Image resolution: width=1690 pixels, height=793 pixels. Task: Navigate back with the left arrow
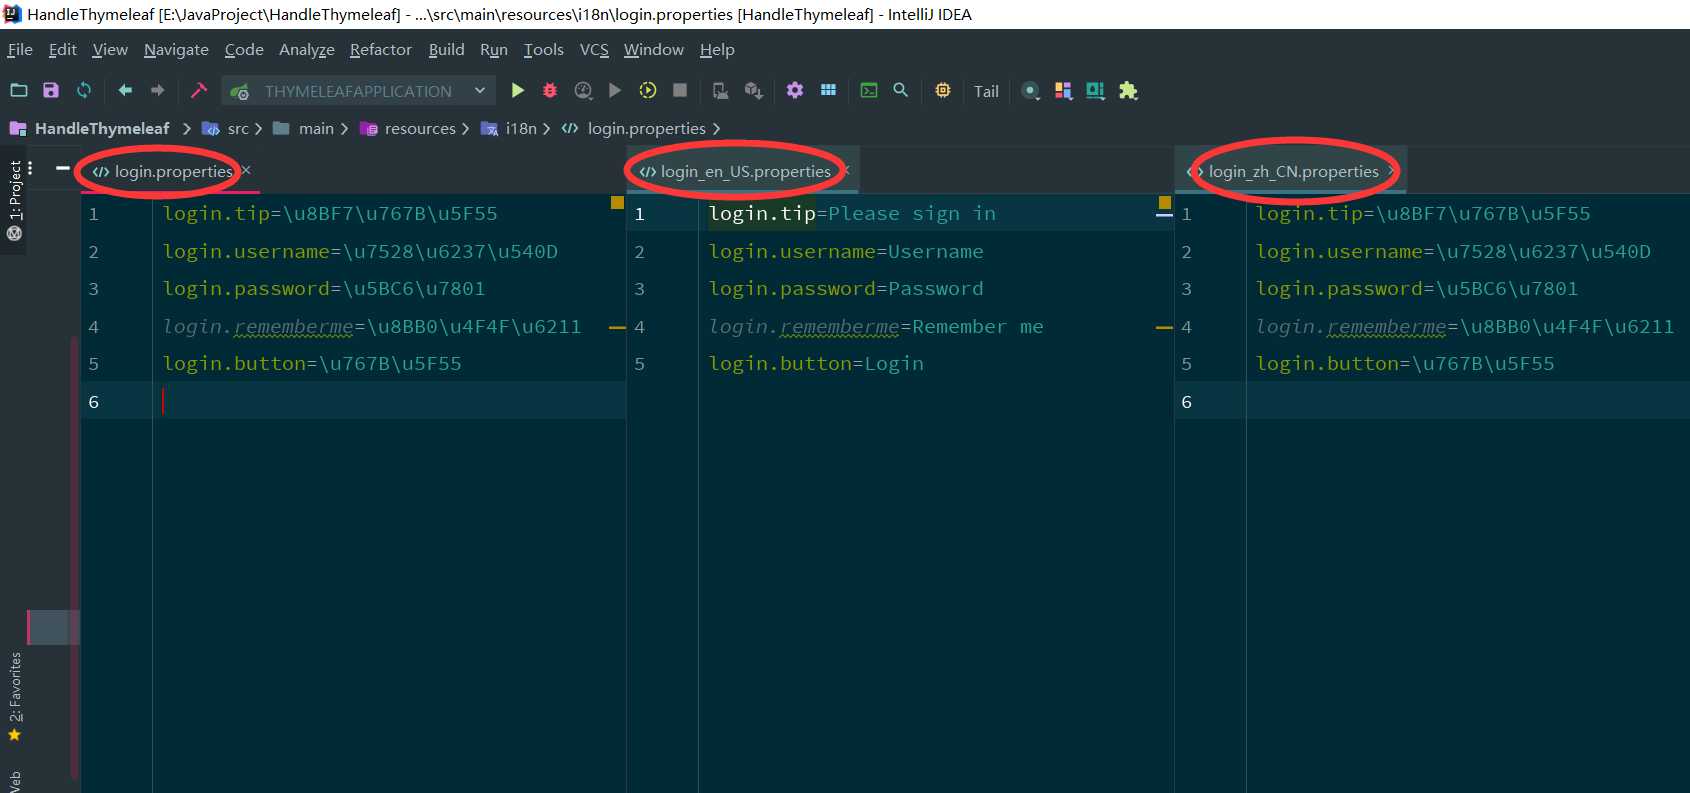pyautogui.click(x=125, y=90)
